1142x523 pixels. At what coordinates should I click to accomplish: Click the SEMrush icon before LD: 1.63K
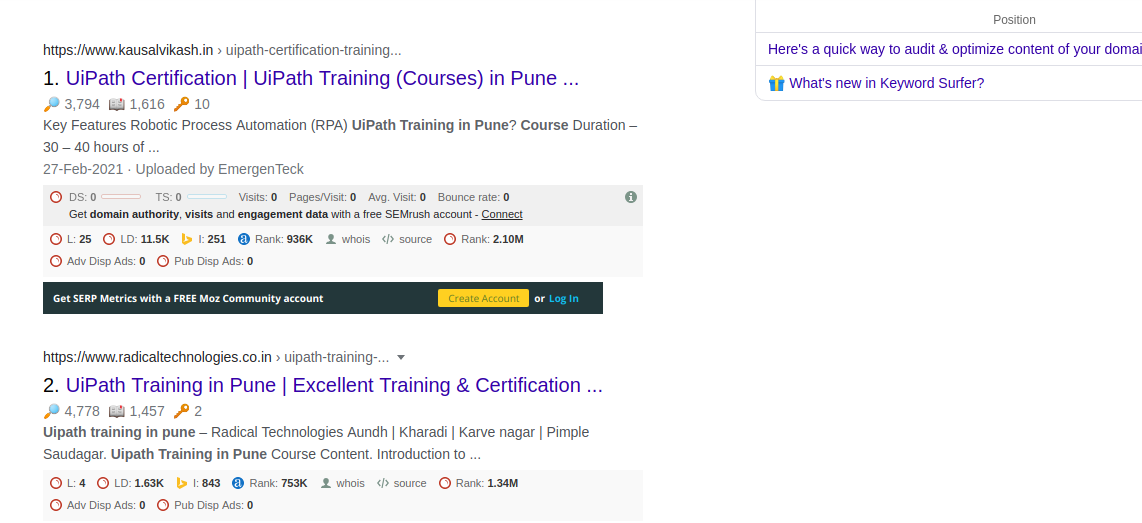pyautogui.click(x=103, y=483)
